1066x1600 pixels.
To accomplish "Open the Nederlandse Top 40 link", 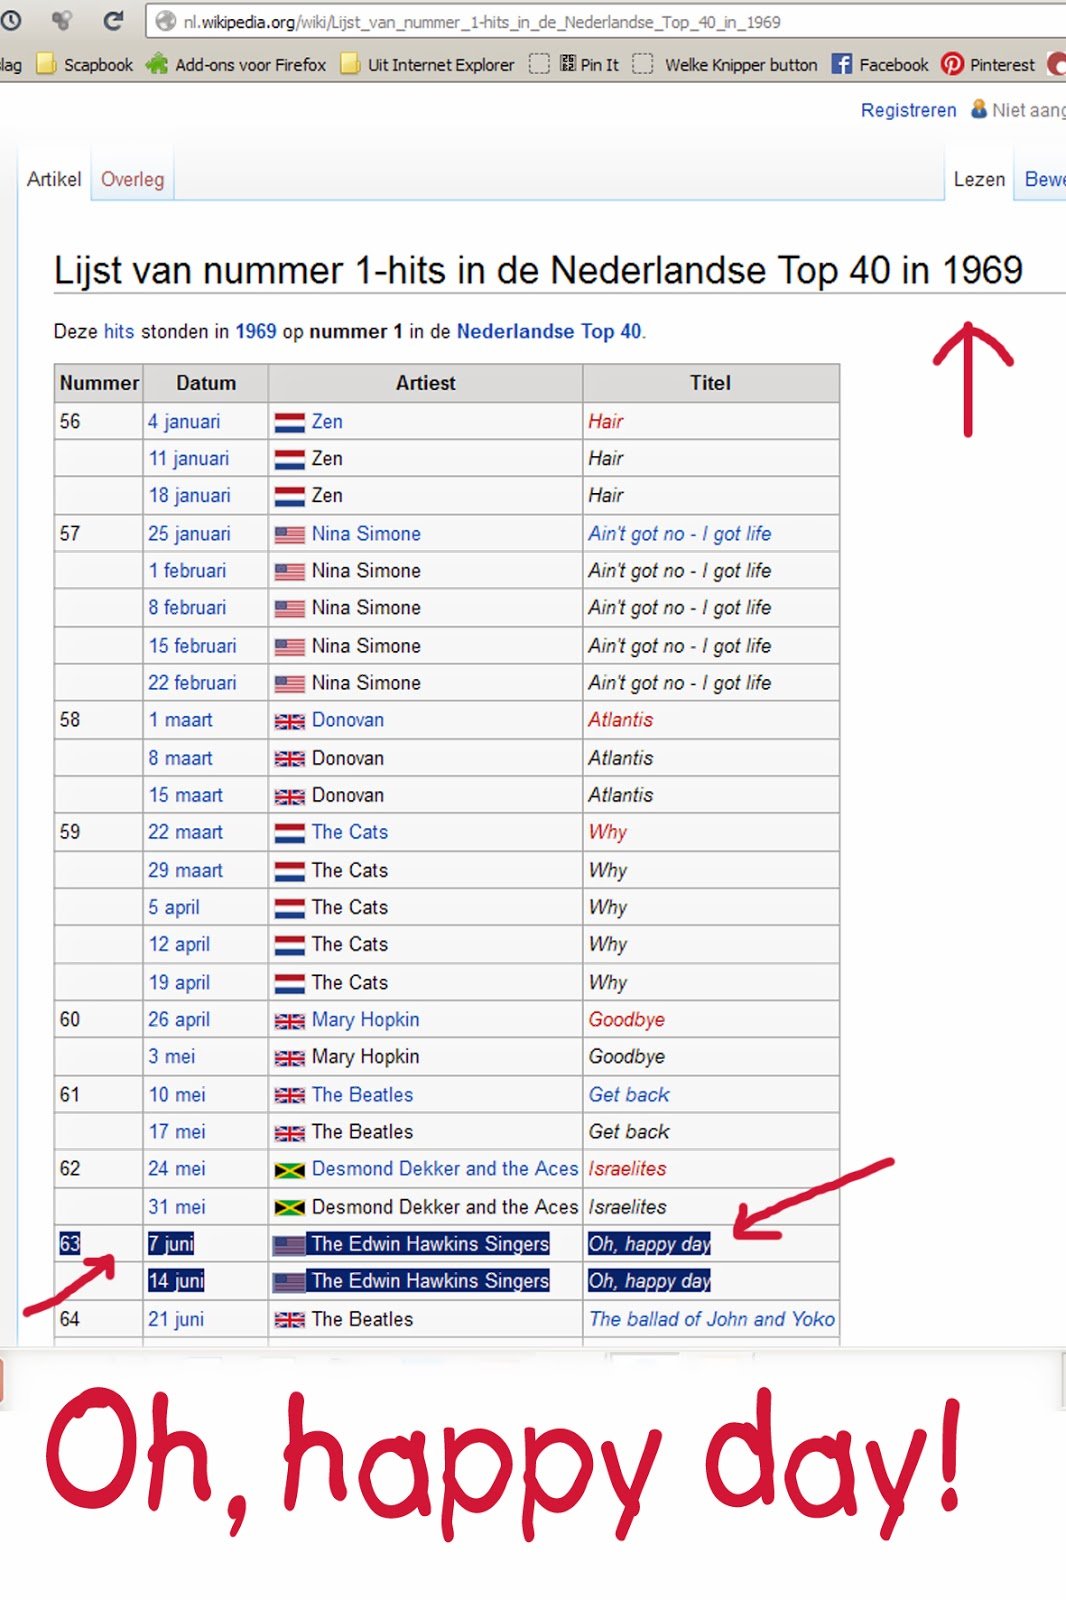I will (549, 331).
